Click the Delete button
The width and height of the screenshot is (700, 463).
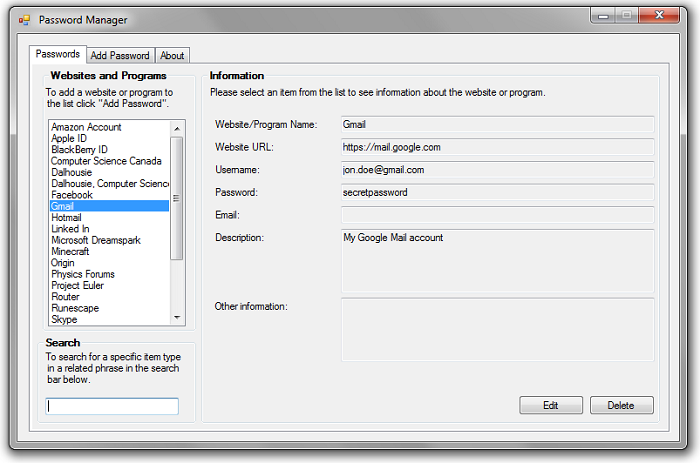621,405
